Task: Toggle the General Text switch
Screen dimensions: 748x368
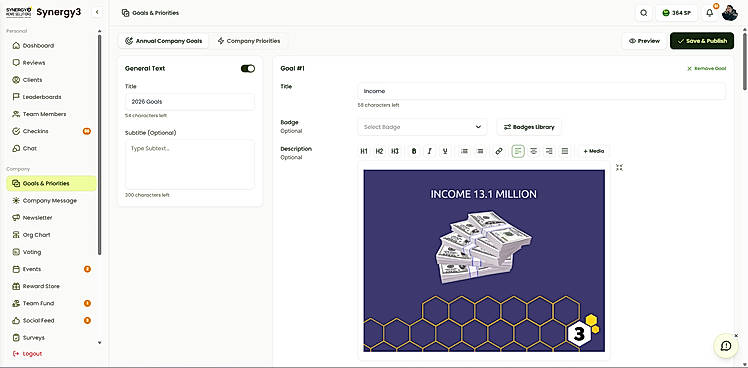Action: click(248, 69)
